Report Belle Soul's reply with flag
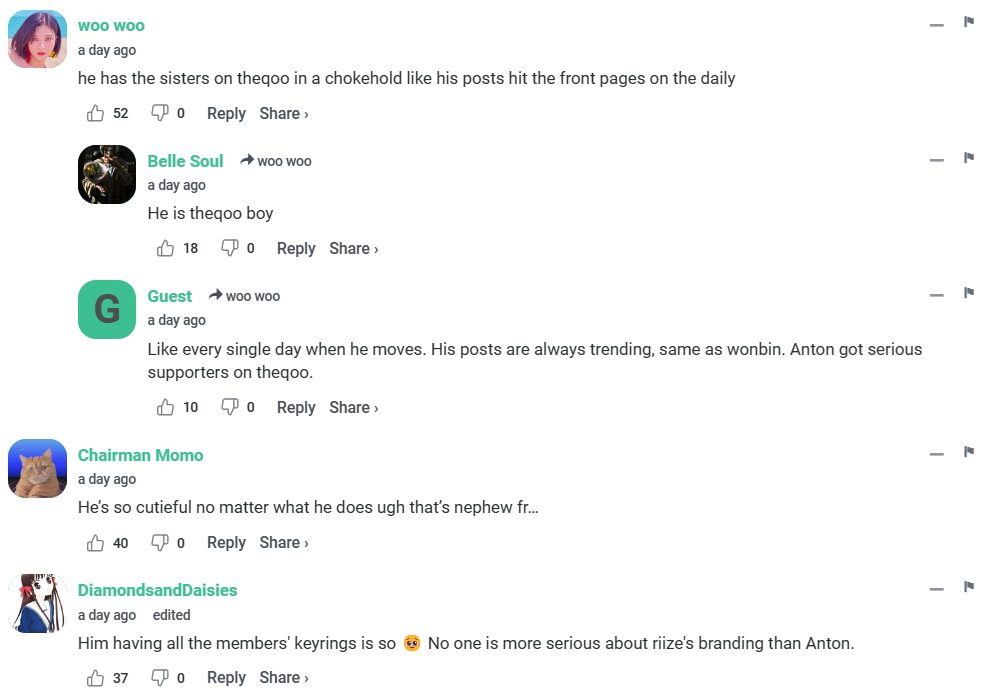Image resolution: width=985 pixels, height=699 pixels. 968,158
